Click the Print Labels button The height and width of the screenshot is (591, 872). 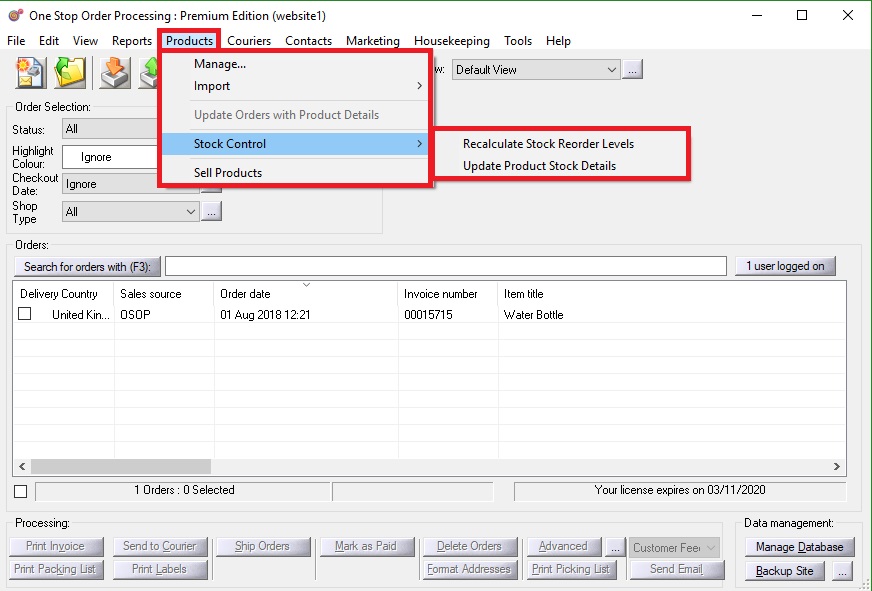coord(160,569)
